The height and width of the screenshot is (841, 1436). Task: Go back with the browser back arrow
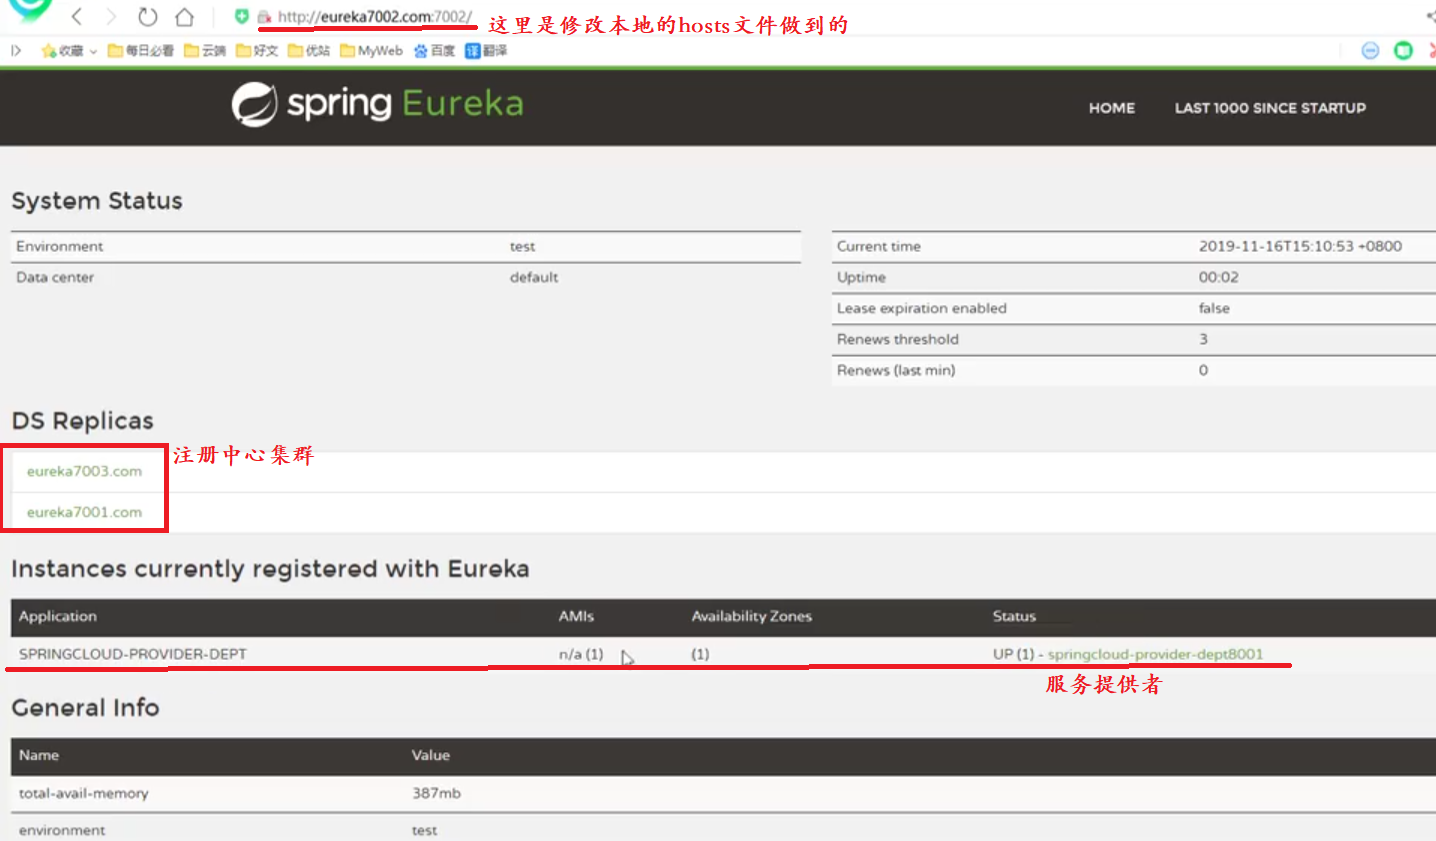click(x=77, y=16)
